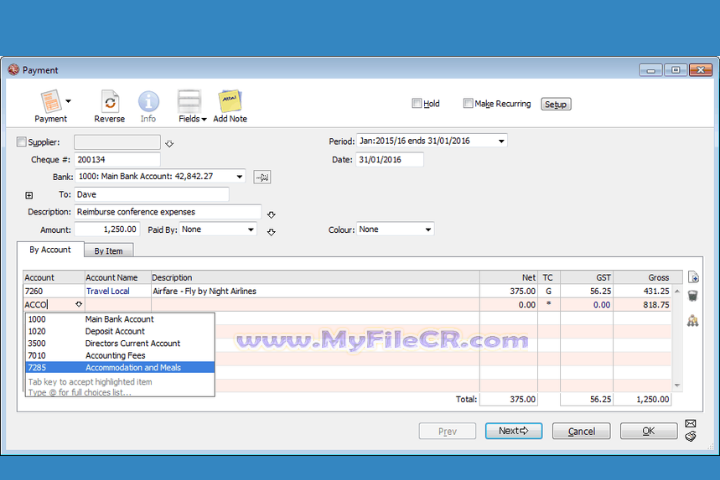Select 1000 Main Bank Account from list
The height and width of the screenshot is (480, 720).
[120, 319]
